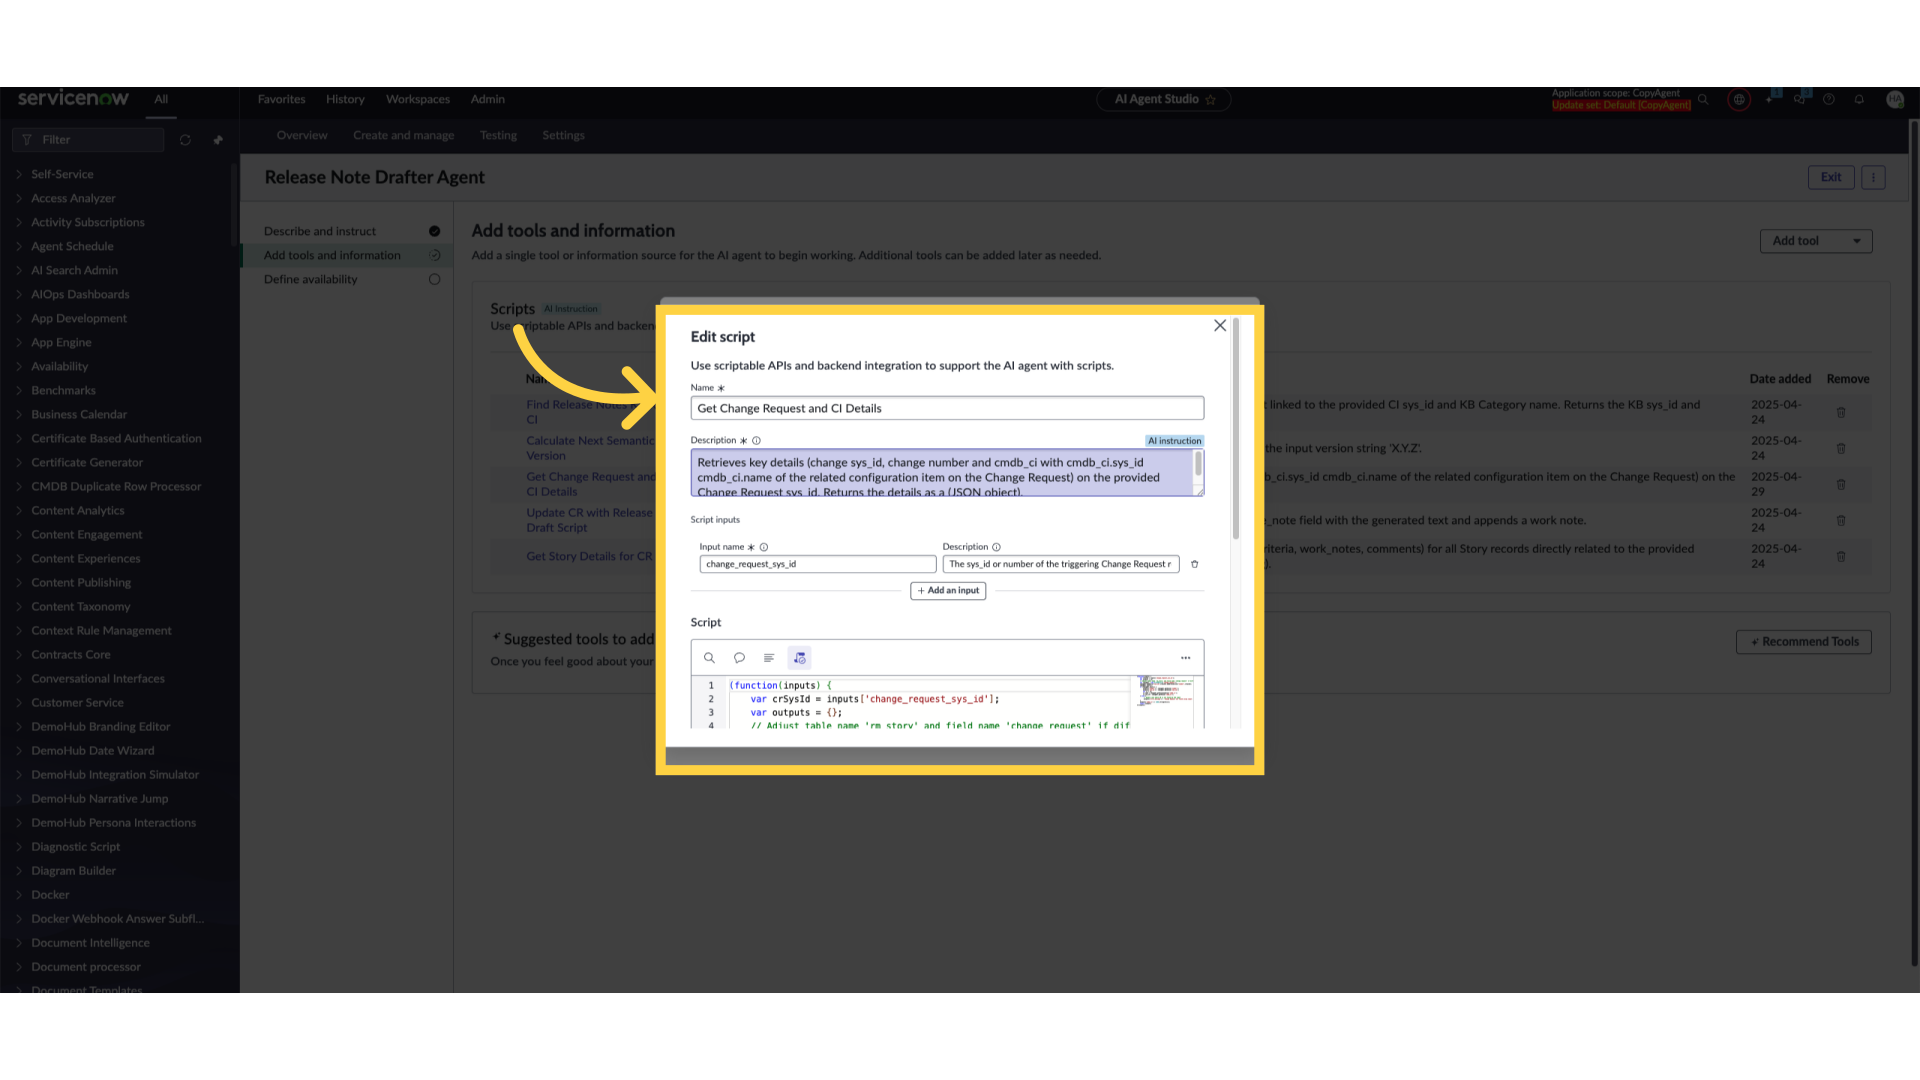Click favorite star beside AI Agent Studio
Screen dimensions: 1920x1080
click(x=1211, y=100)
